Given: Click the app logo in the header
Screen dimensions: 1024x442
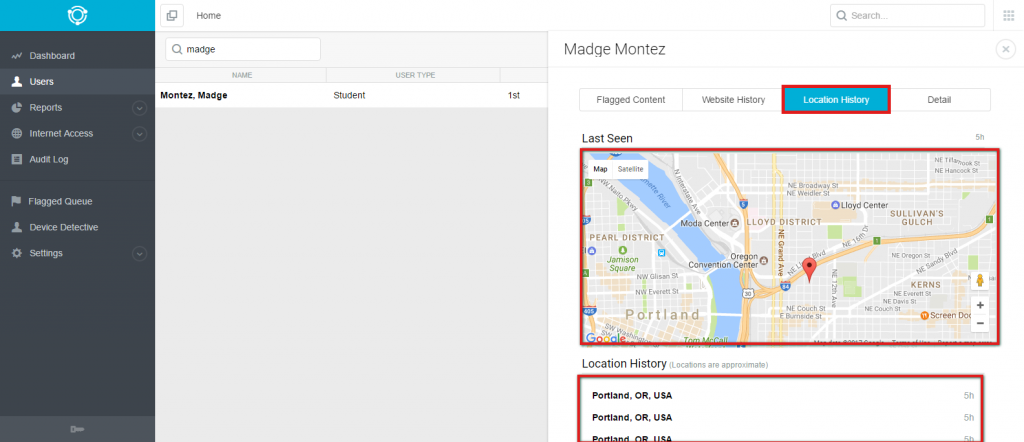Looking at the screenshot, I should pos(77,15).
